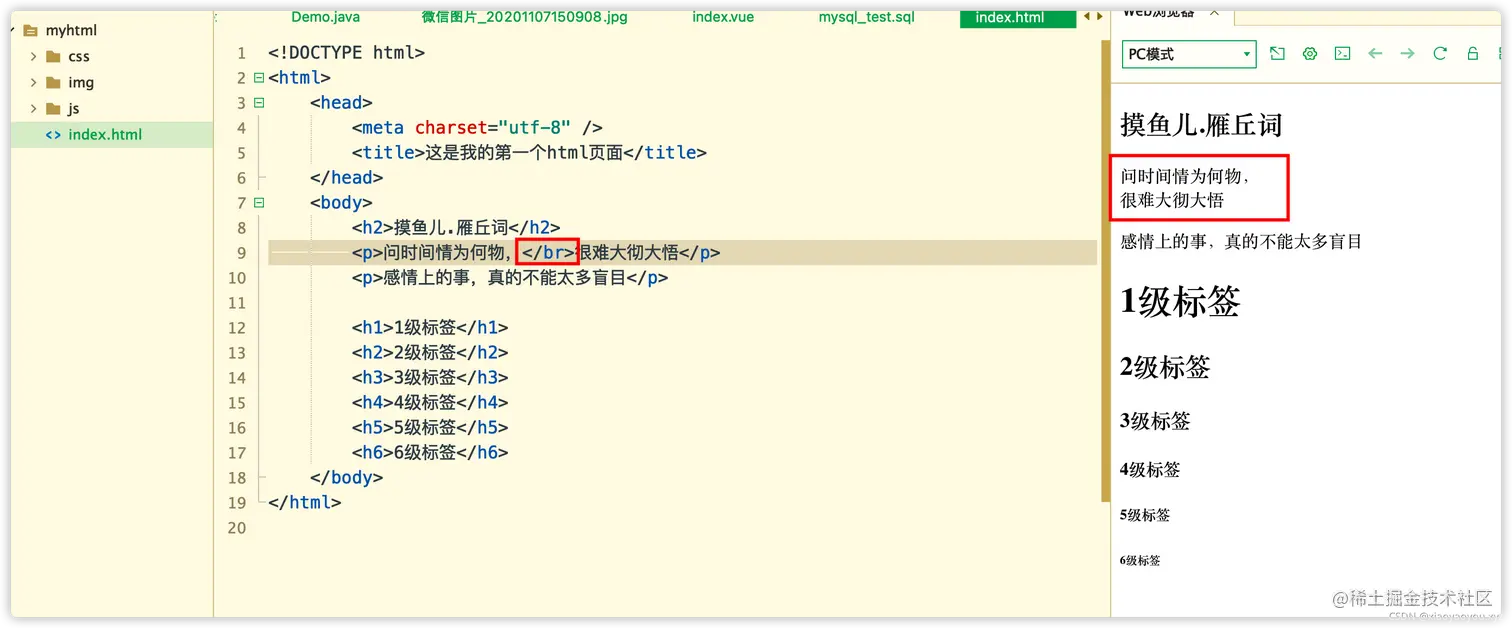Click the preview heading 1级标签
Viewport: 1512px width, 628px height.
(1180, 301)
